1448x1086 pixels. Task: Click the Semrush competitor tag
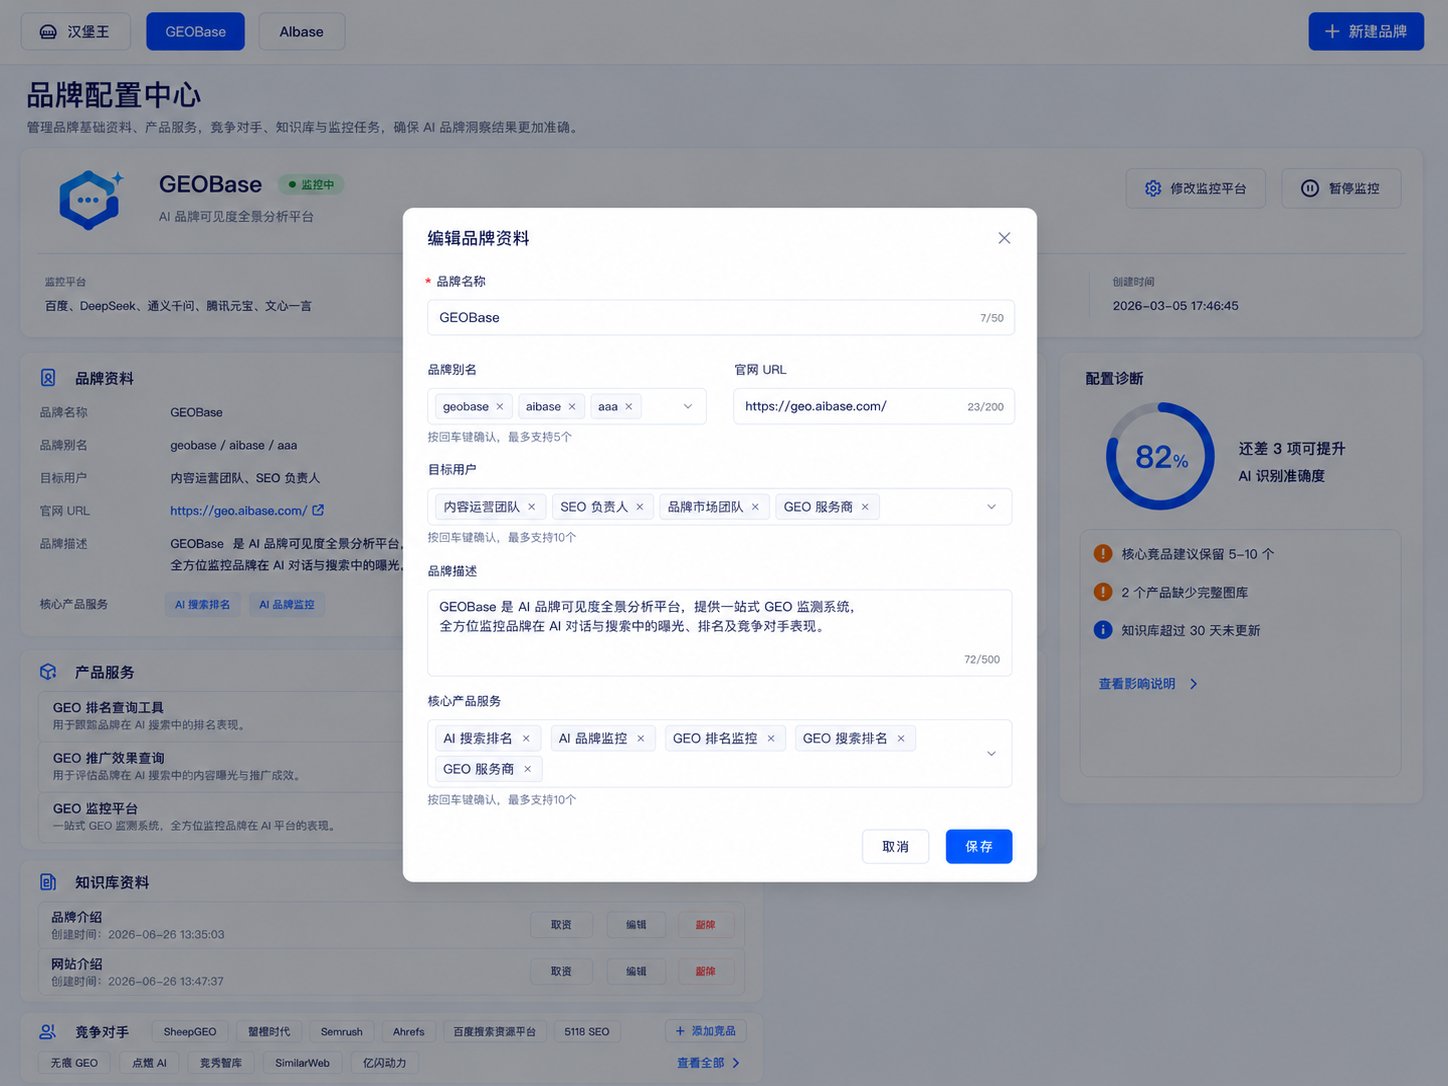[342, 1032]
